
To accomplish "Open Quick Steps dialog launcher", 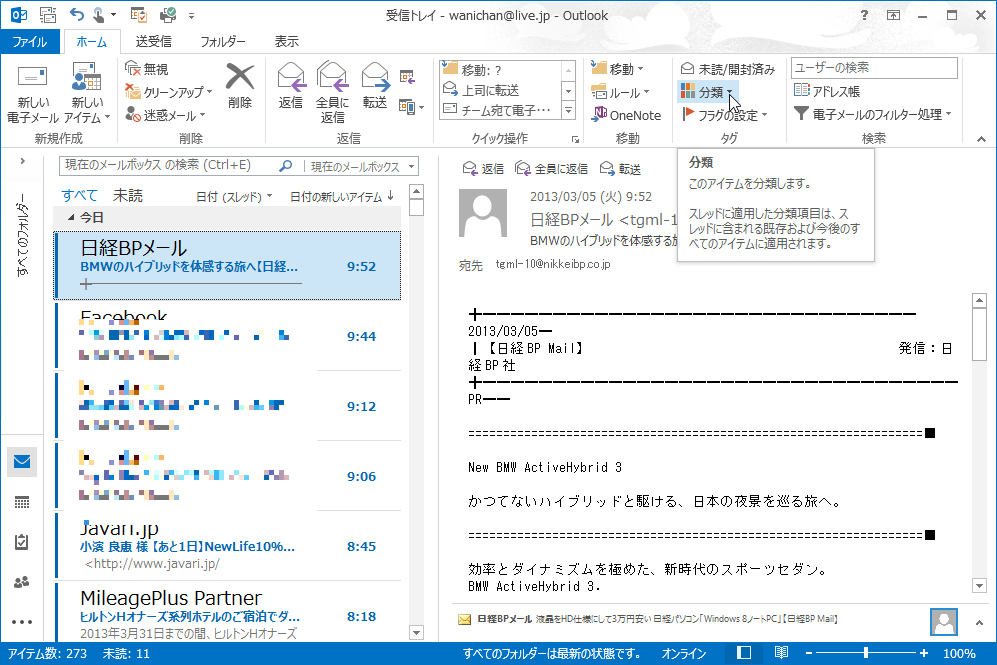I will 575,139.
